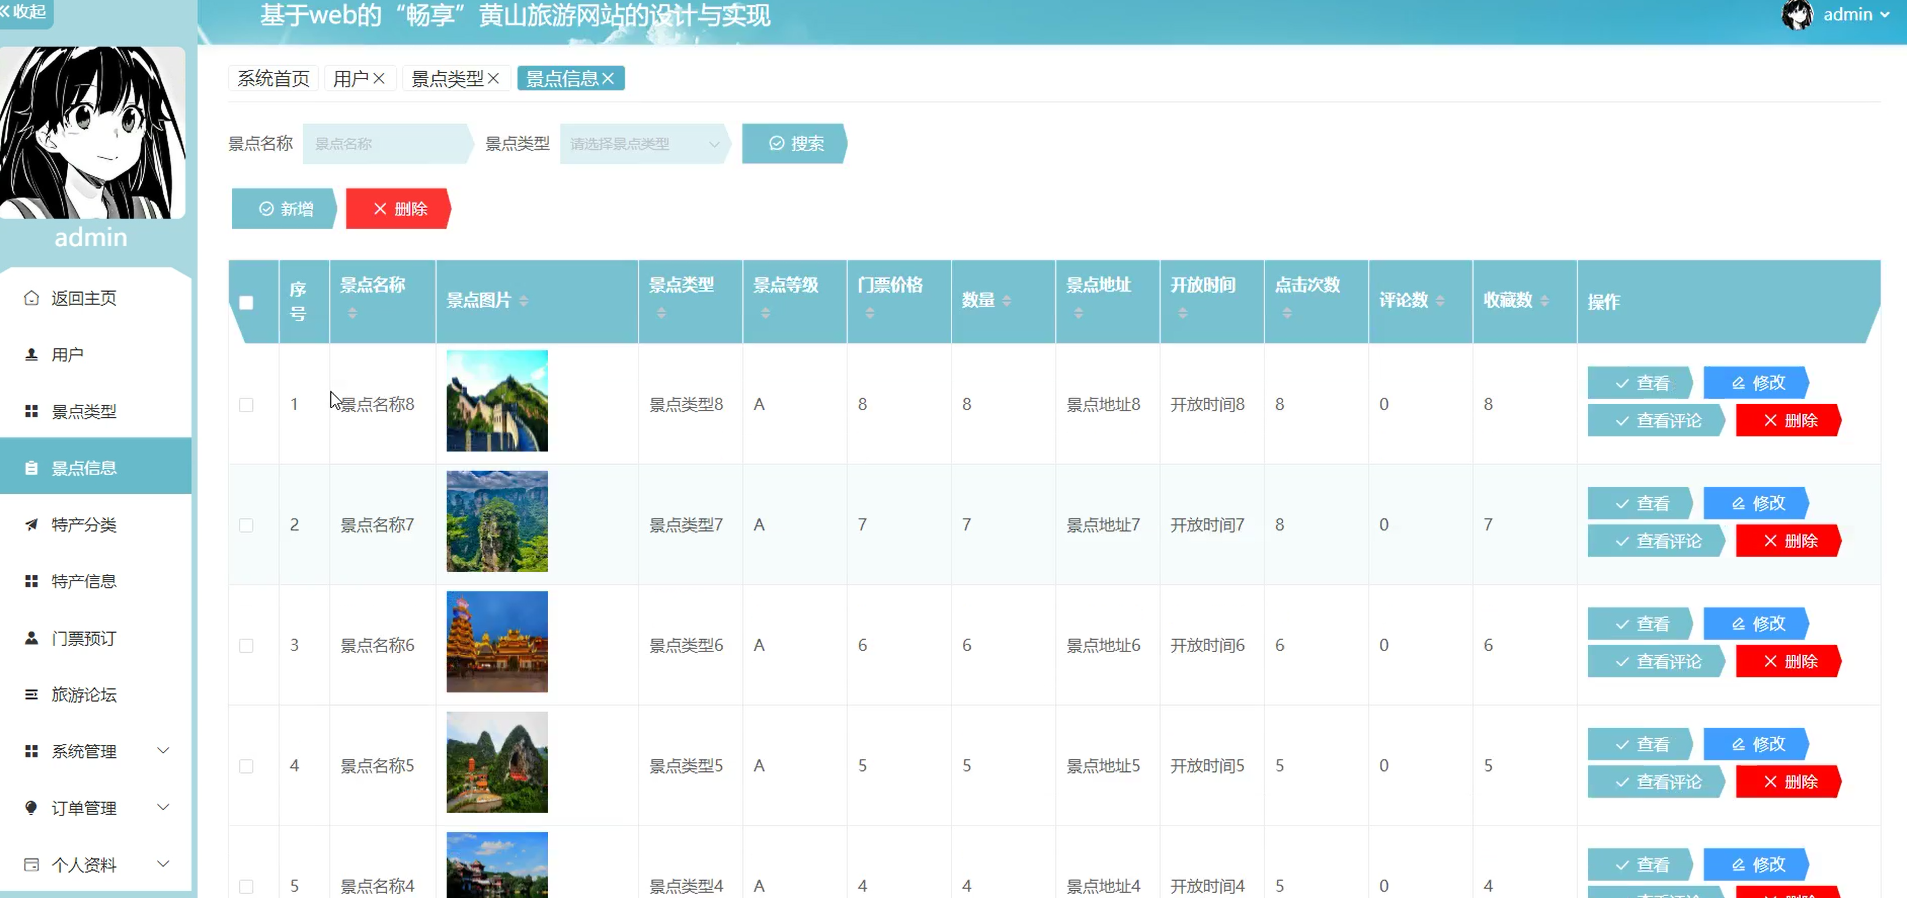Click the card icon beside 个人资料
The height and width of the screenshot is (898, 1907).
(x=31, y=865)
